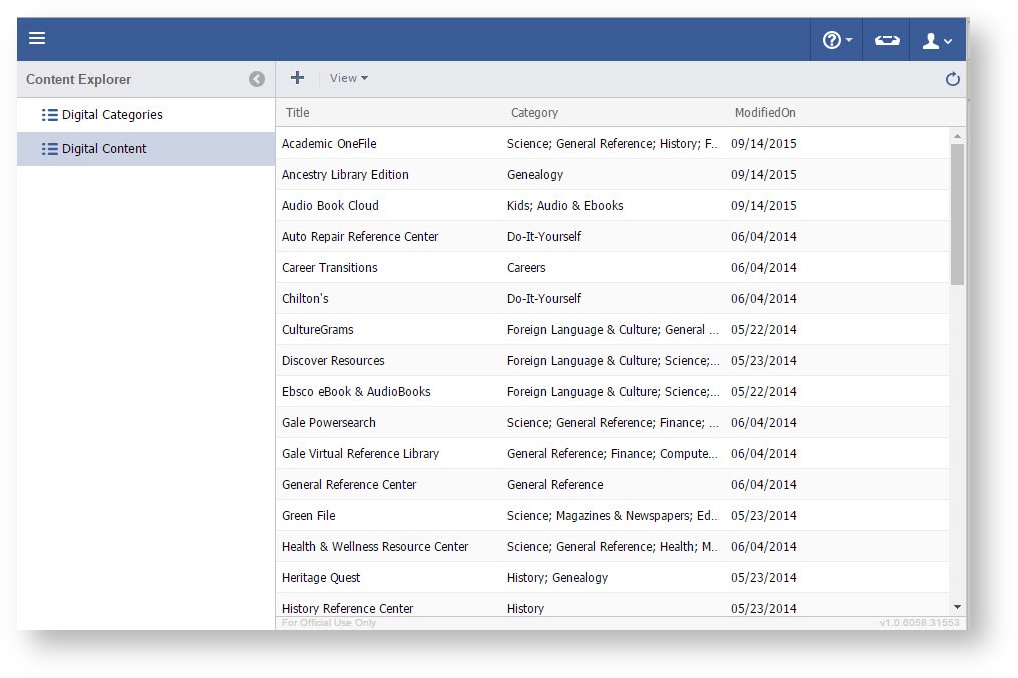Click the link icon in header
The height and width of the screenshot is (678, 1018).
tap(886, 40)
